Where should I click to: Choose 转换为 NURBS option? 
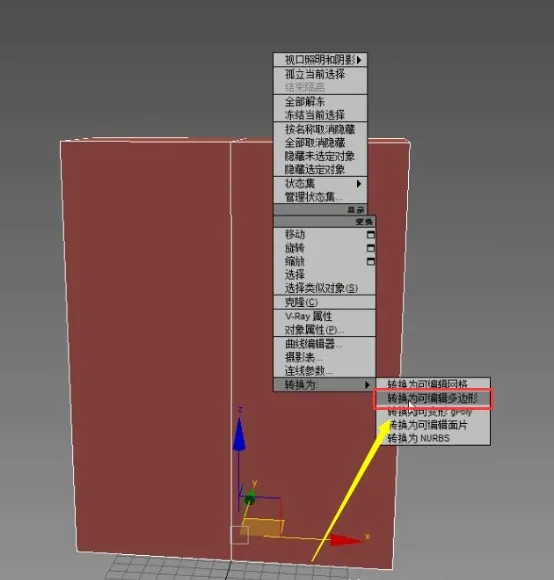coord(433,438)
